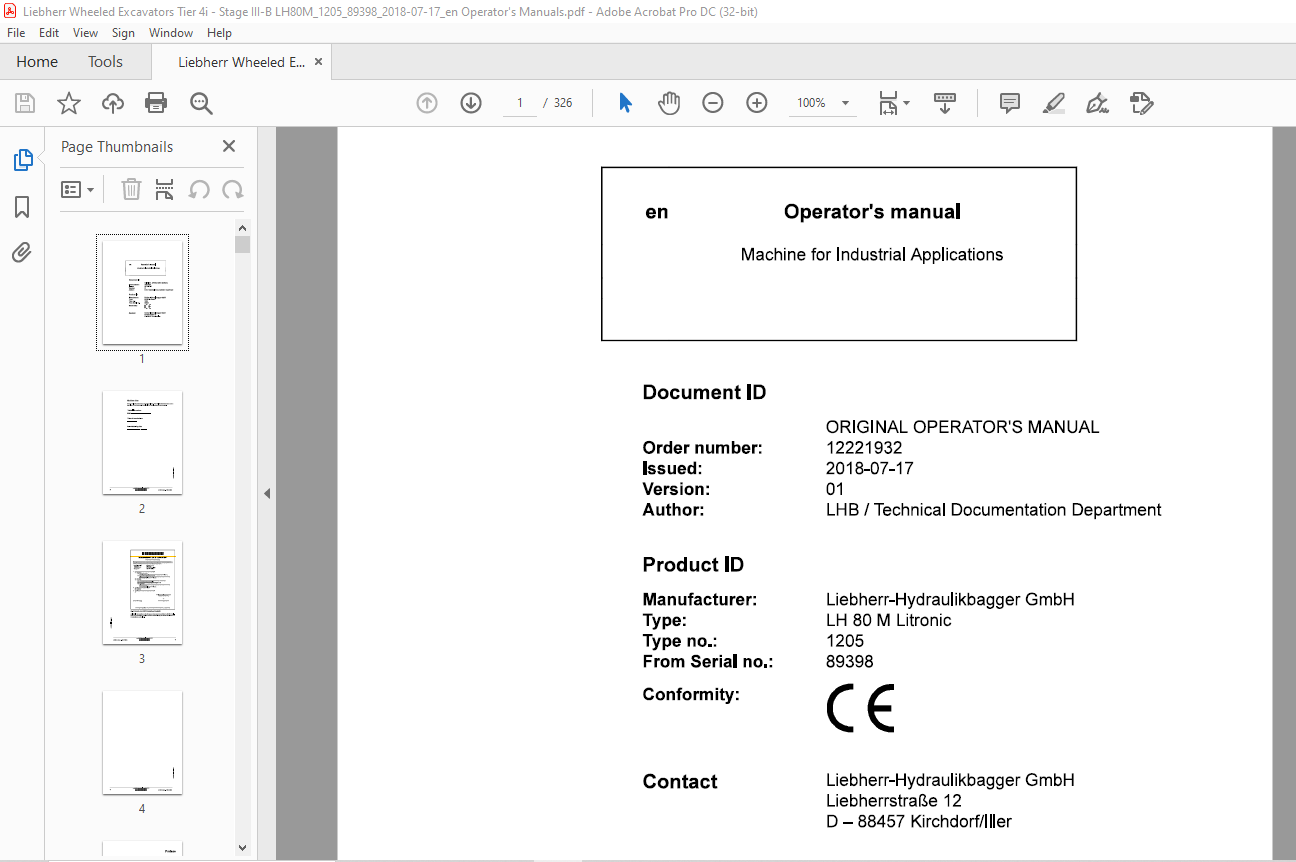Viewport: 1296px width, 862px height.
Task: Bookmark this file with the star icon
Action: click(x=68, y=103)
